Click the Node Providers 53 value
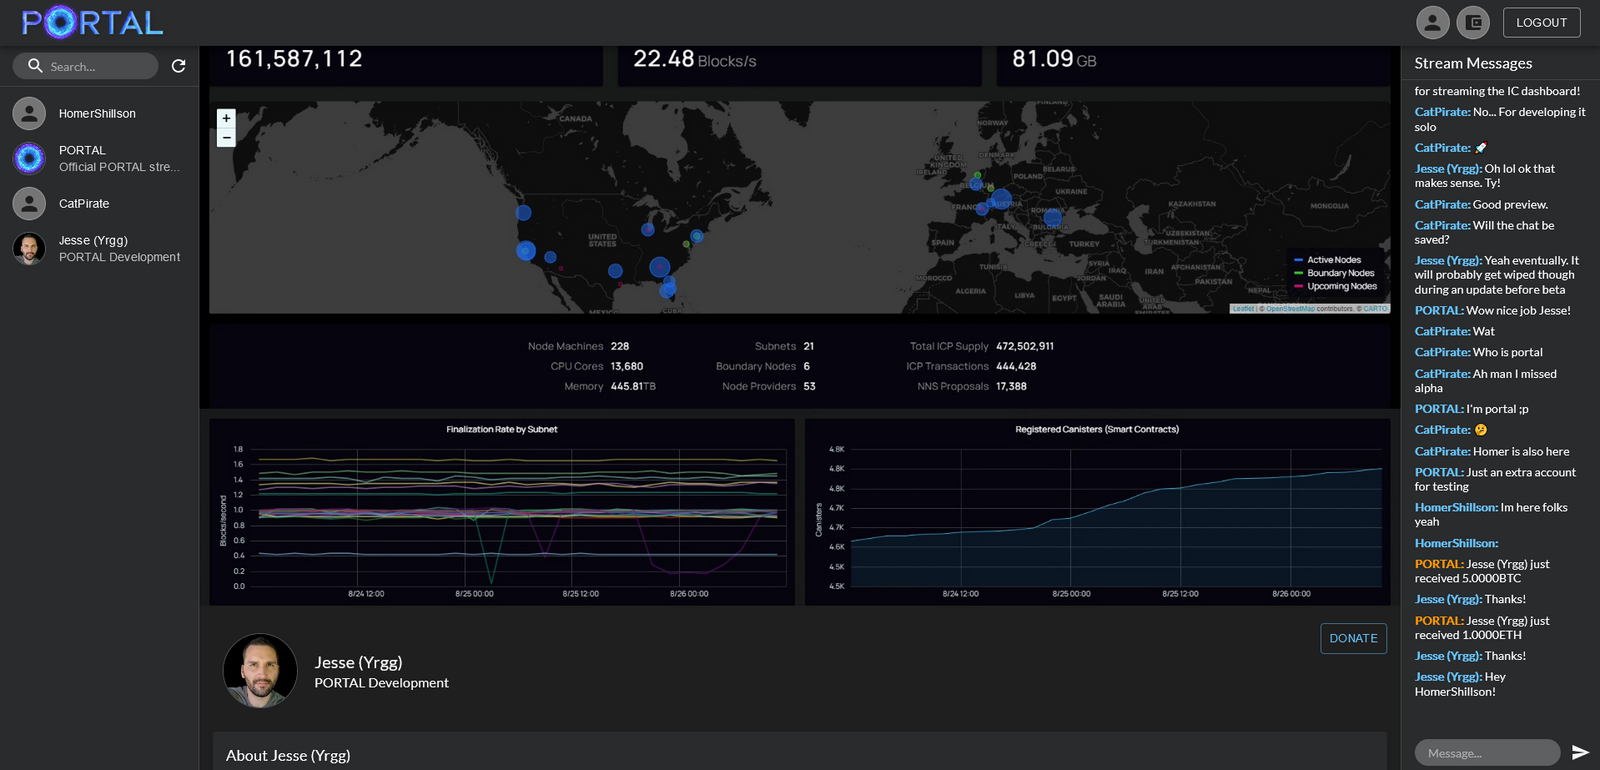The height and width of the screenshot is (770, 1600). coord(809,386)
